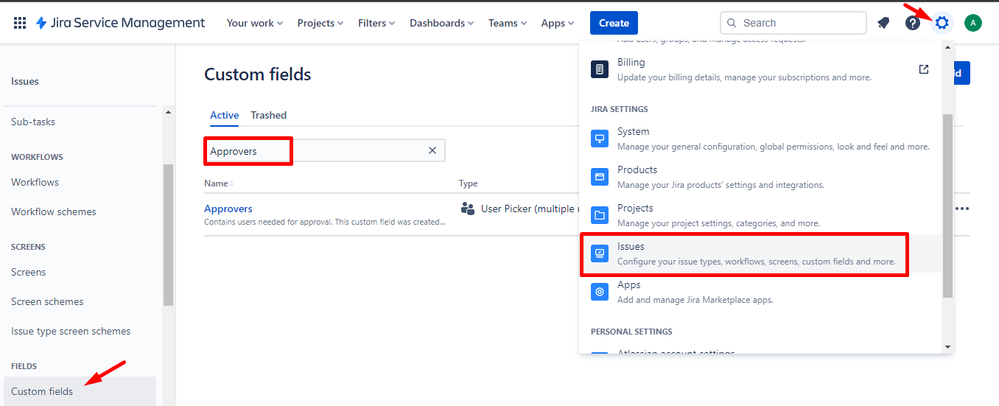This screenshot has height=406, width=999.
Task: Open Screen schemes in the sidebar
Action: point(47,301)
